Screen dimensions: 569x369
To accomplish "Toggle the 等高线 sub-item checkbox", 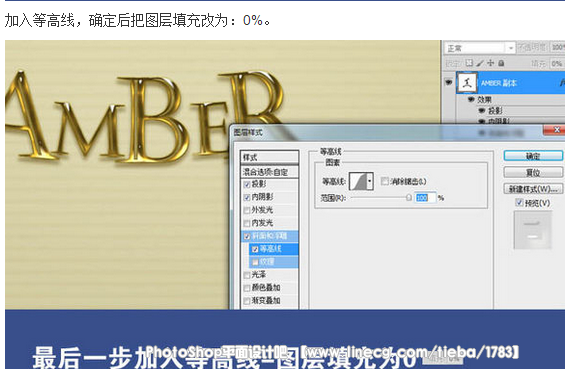I will pyautogui.click(x=255, y=249).
